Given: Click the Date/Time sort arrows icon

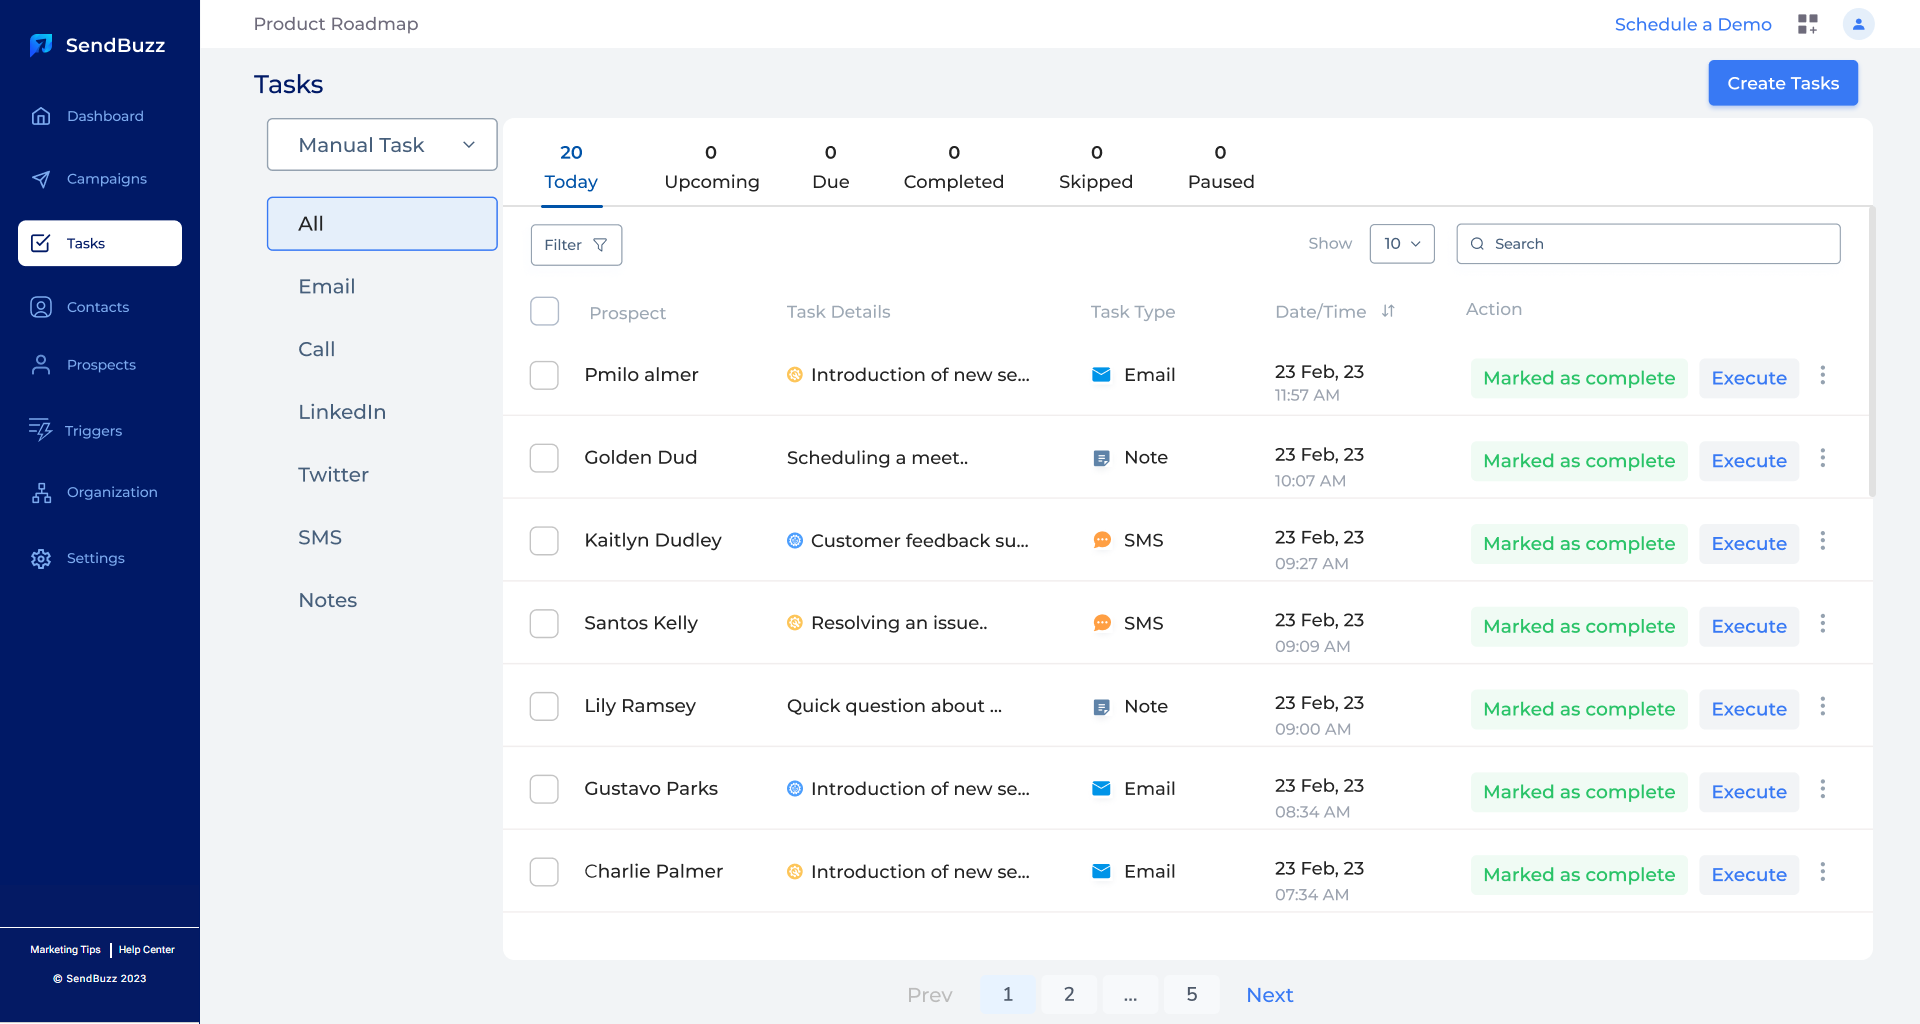Looking at the screenshot, I should pos(1388,311).
